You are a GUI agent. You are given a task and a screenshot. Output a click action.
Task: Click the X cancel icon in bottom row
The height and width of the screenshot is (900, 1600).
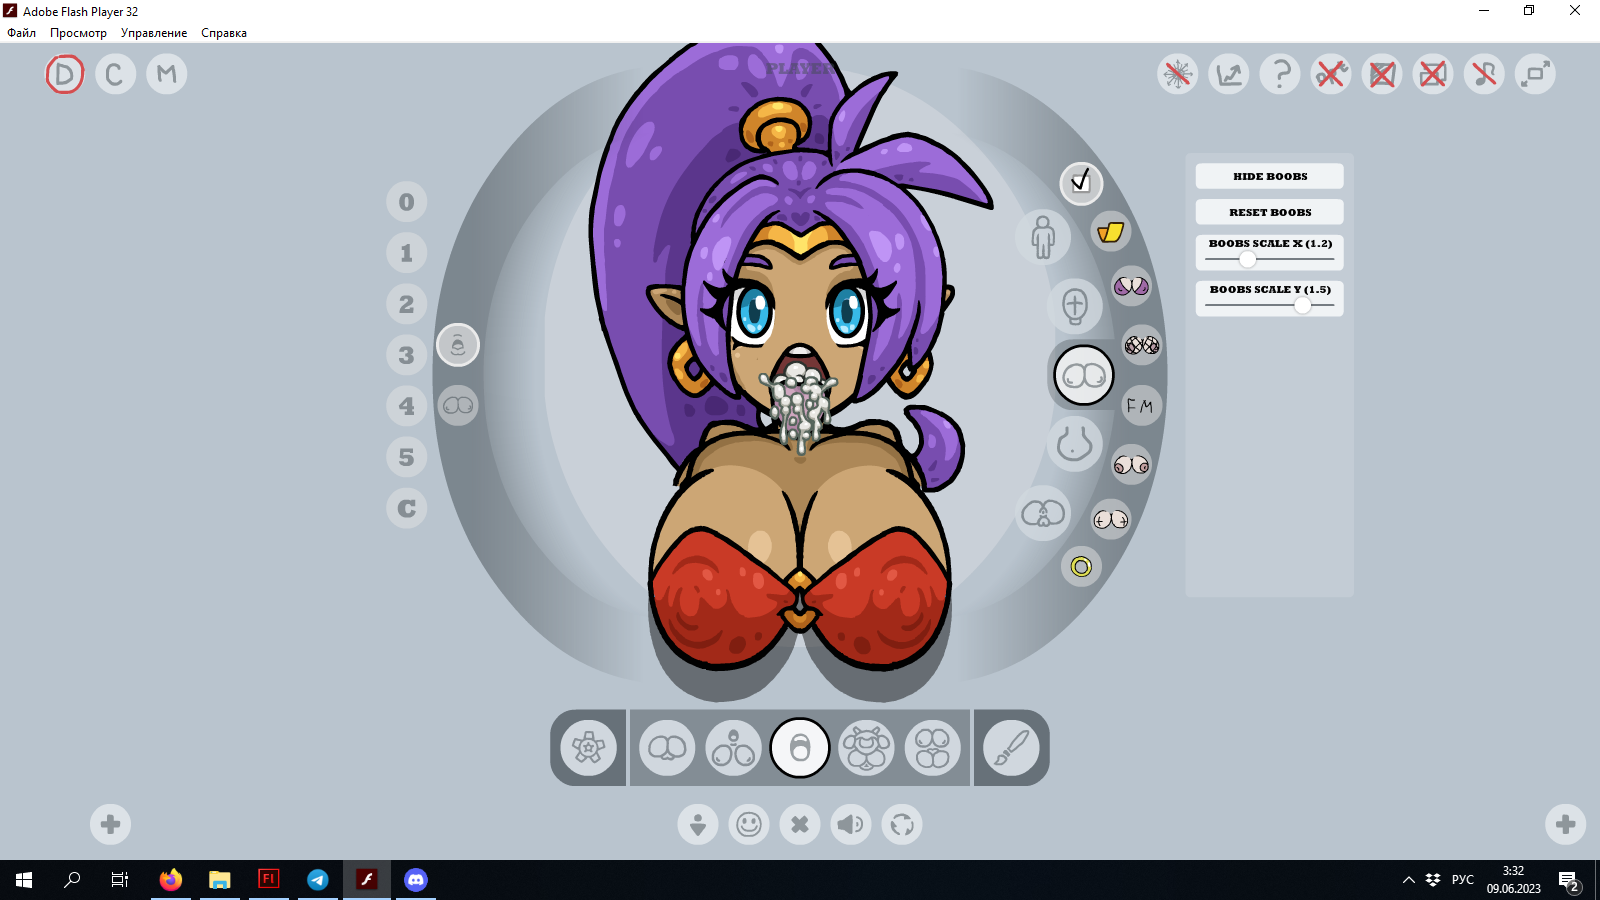[800, 824]
